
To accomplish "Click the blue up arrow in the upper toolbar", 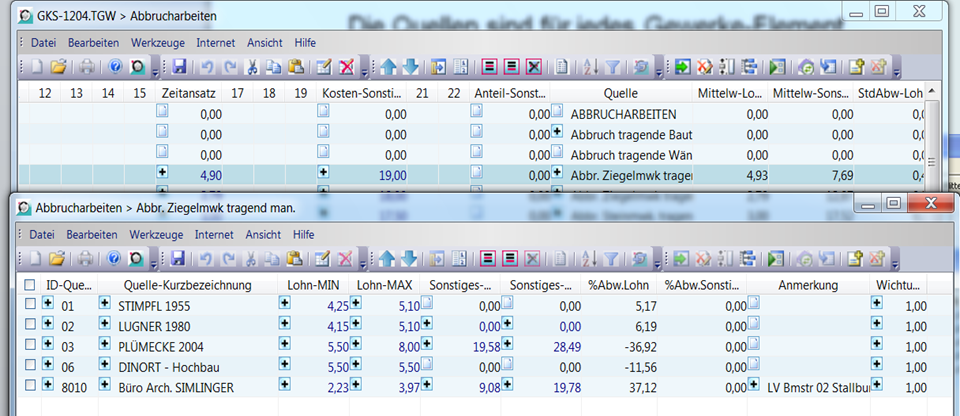I will tap(389, 67).
